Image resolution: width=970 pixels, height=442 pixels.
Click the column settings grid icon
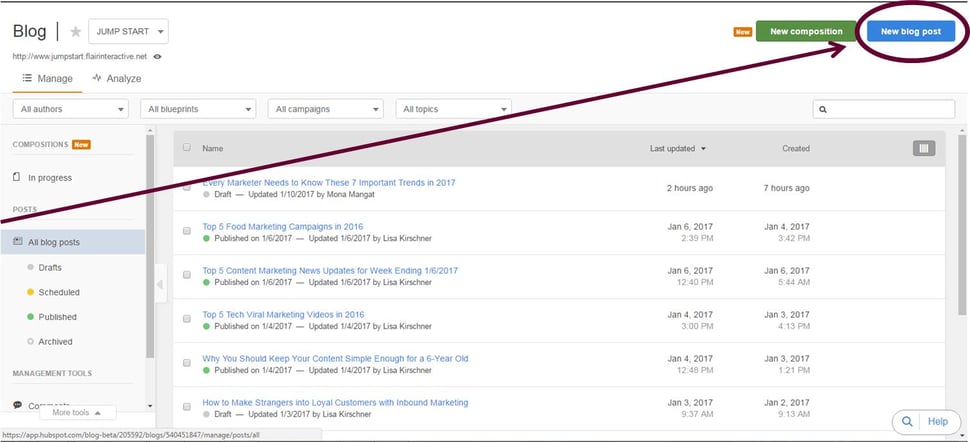coord(924,148)
